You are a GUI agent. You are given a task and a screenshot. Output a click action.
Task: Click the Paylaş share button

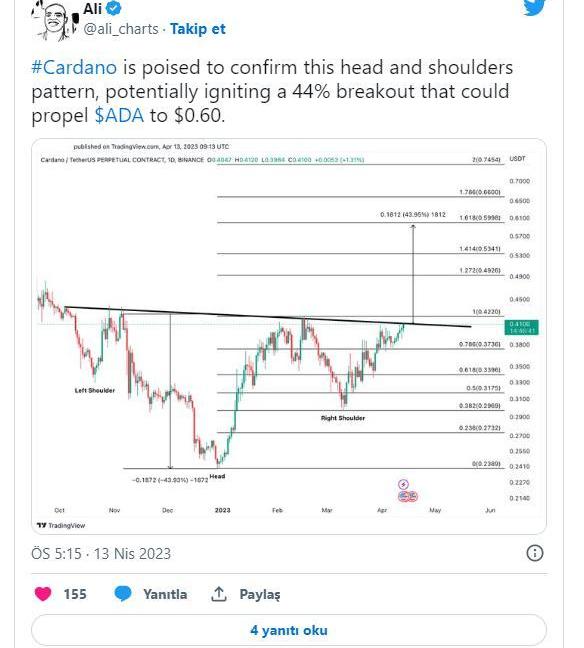[260, 594]
